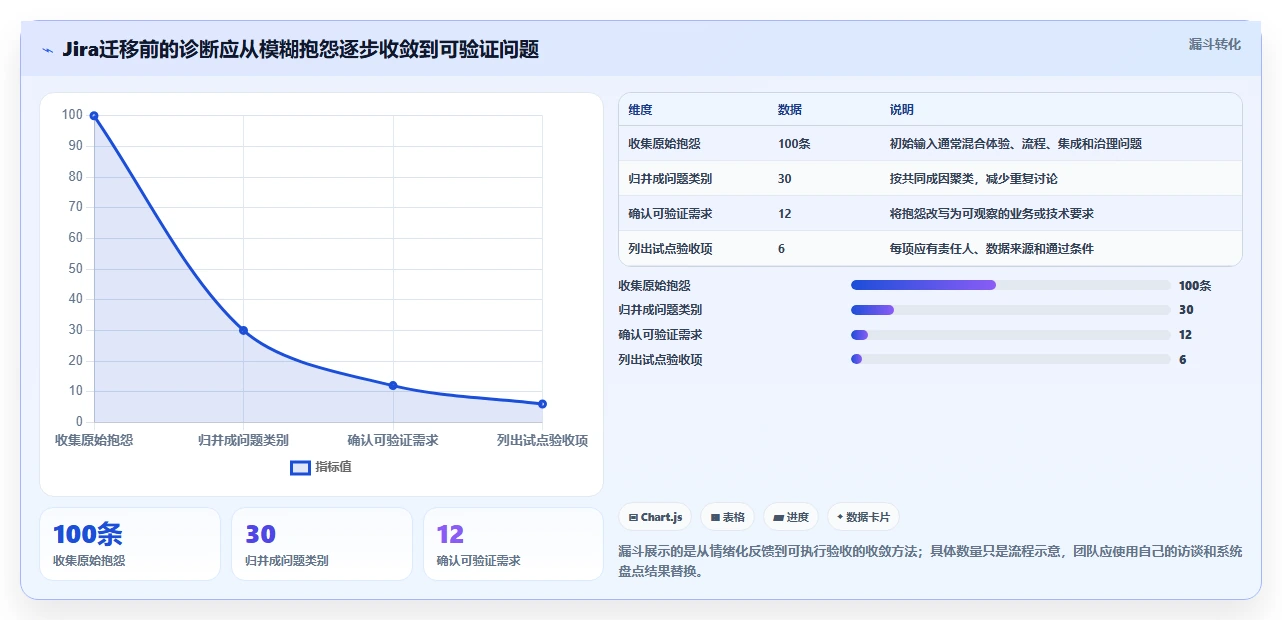Click the page title starting with Jira迁移前
Viewport: 1282px width, 620px height.
[300, 50]
